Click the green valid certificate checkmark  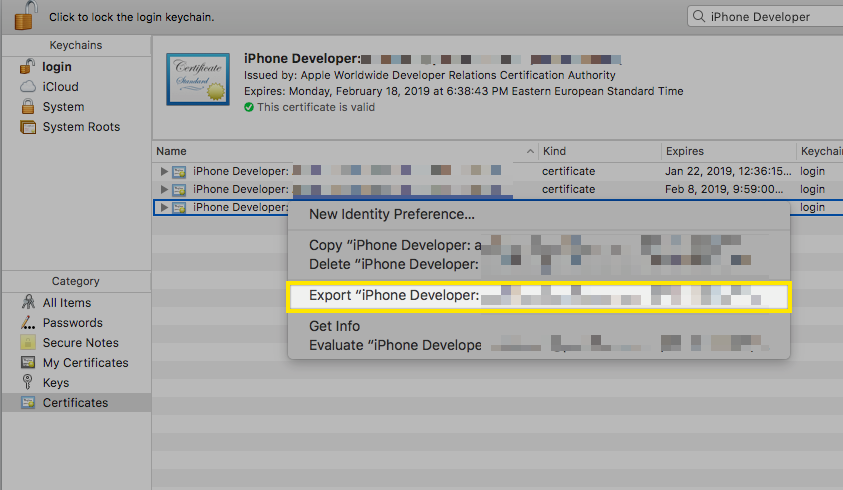click(249, 107)
